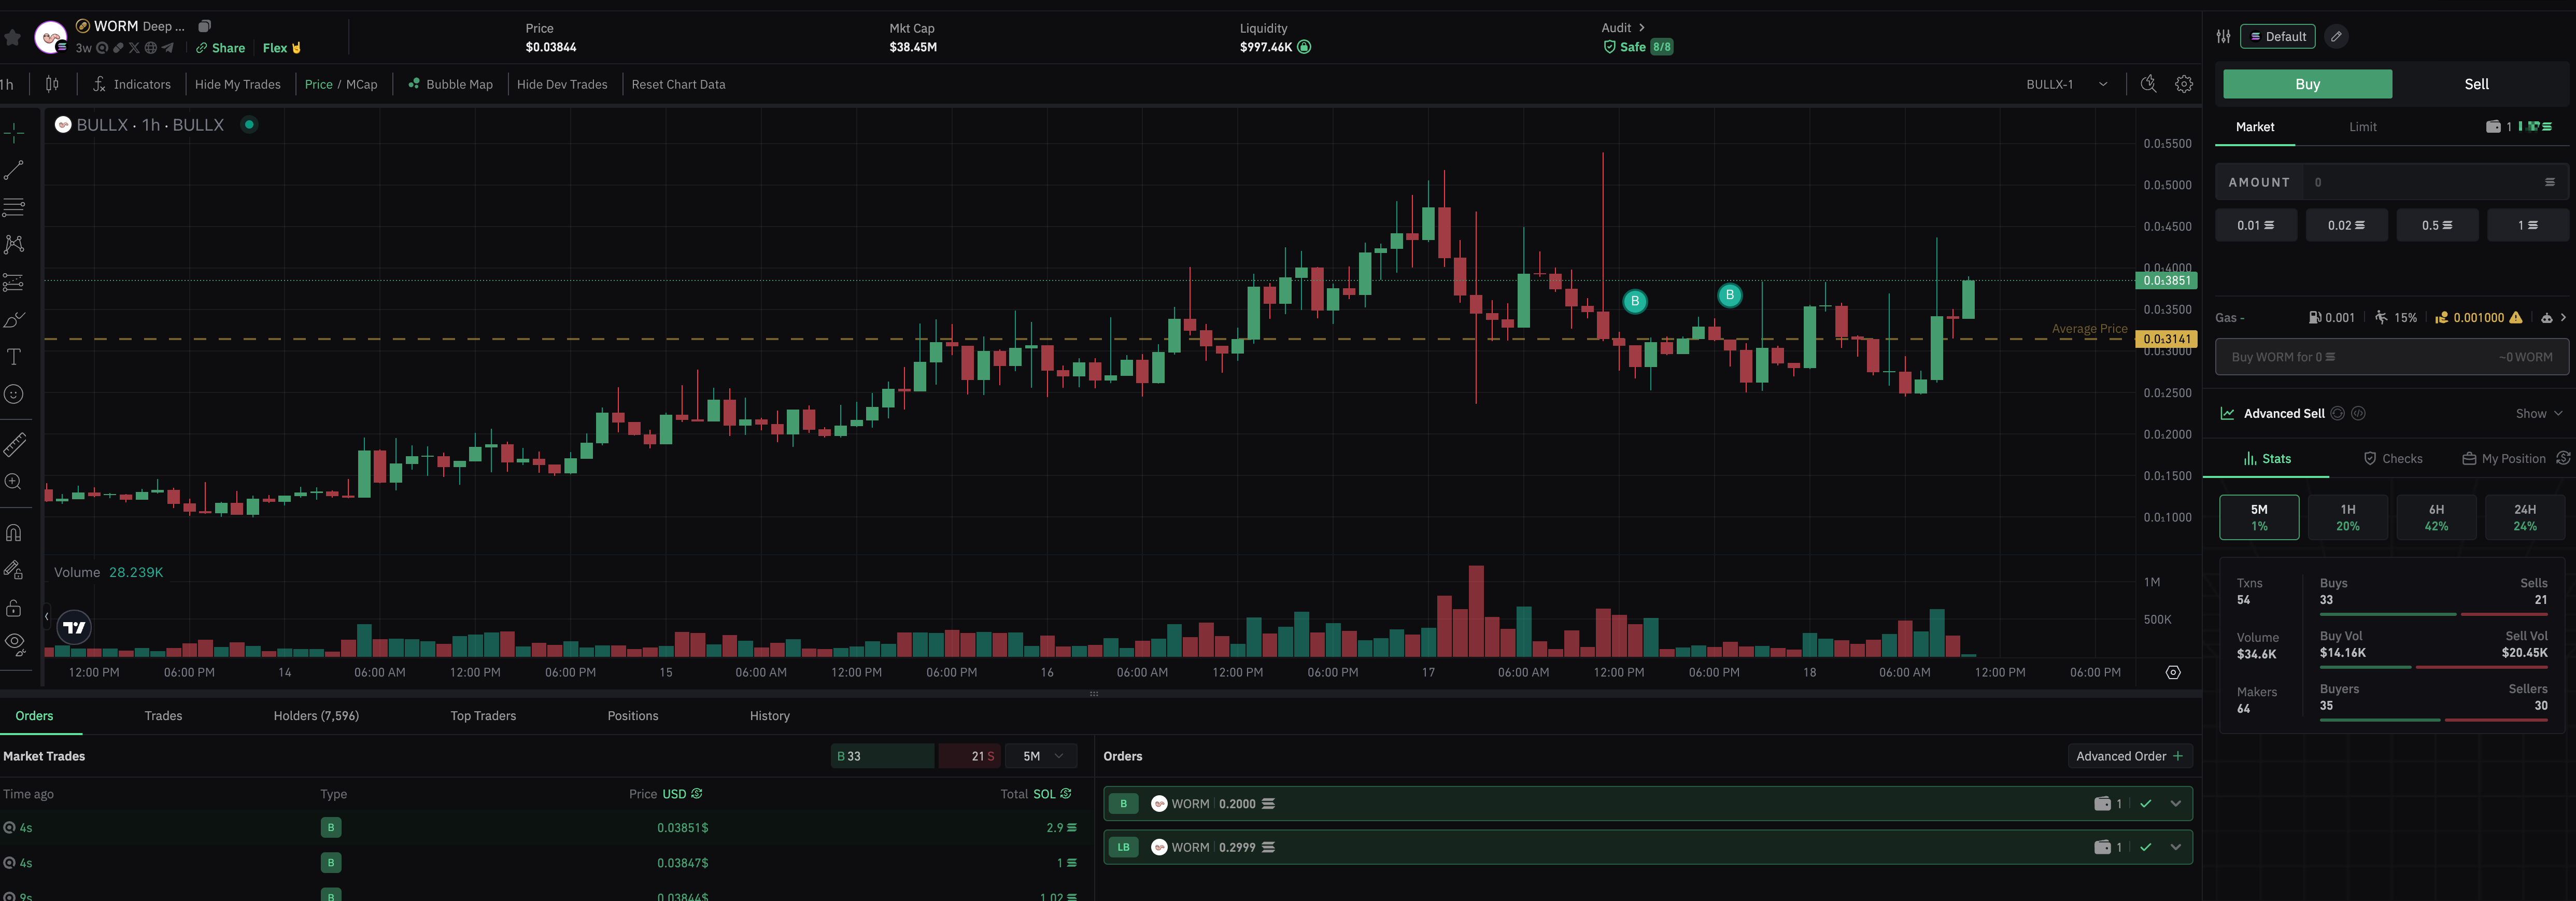Open chart settings gear
Image resolution: width=2576 pixels, height=901 pixels.
point(2184,84)
